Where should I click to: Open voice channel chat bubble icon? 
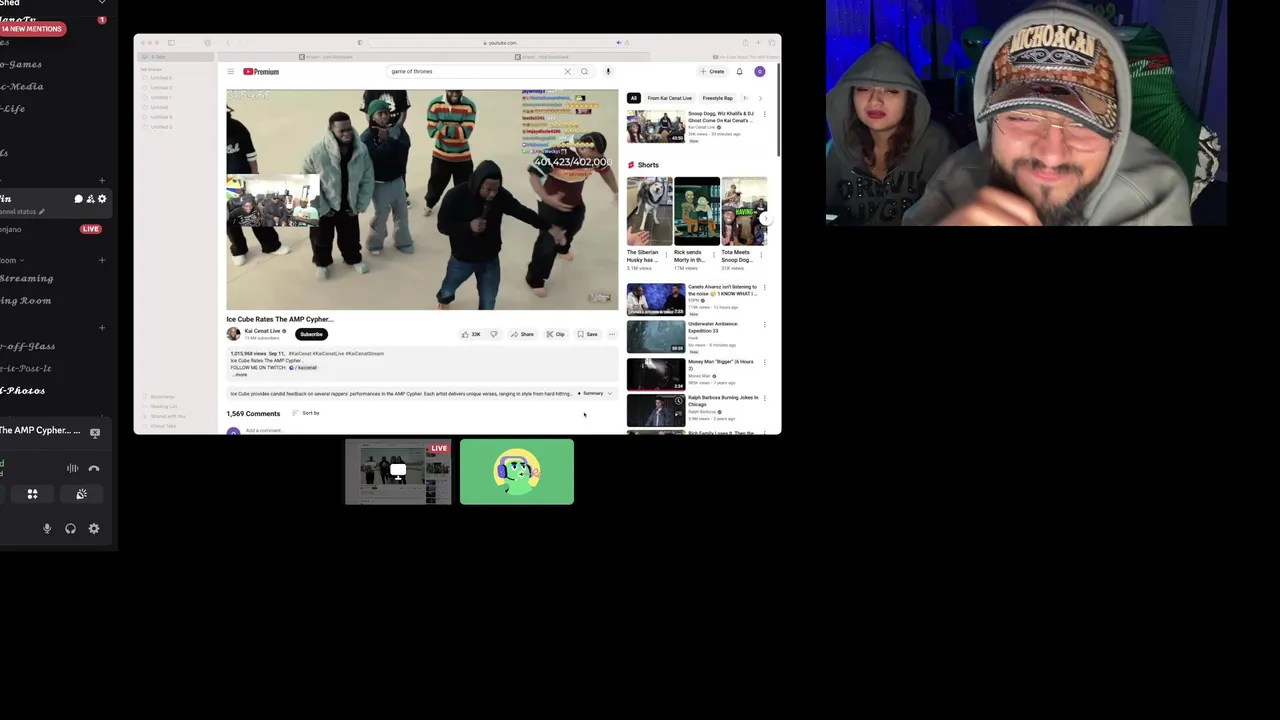coord(78,199)
